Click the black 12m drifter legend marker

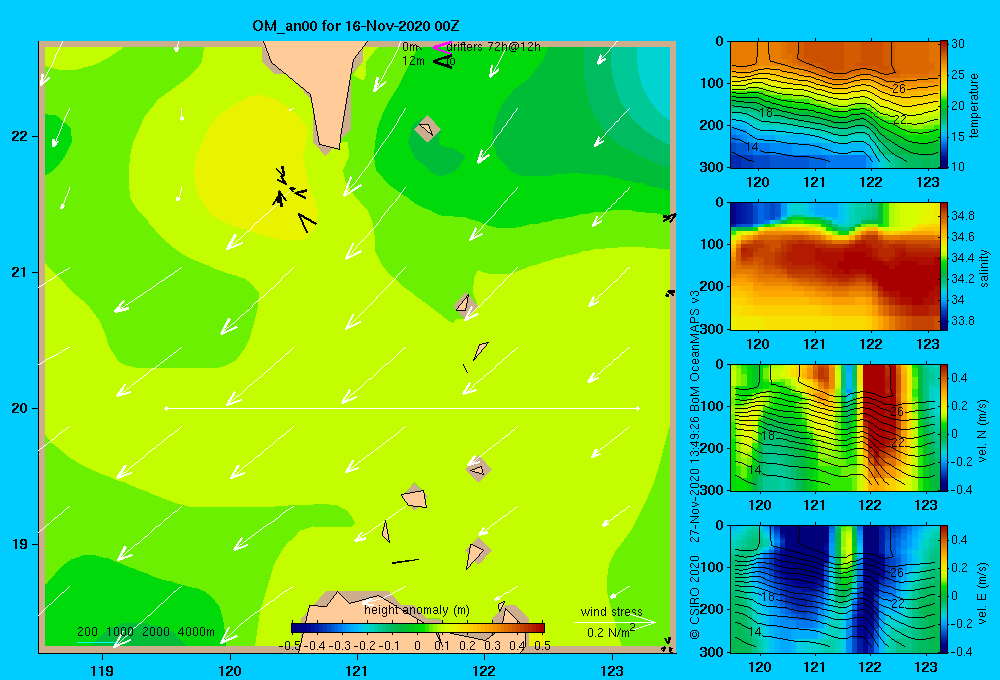point(443,61)
